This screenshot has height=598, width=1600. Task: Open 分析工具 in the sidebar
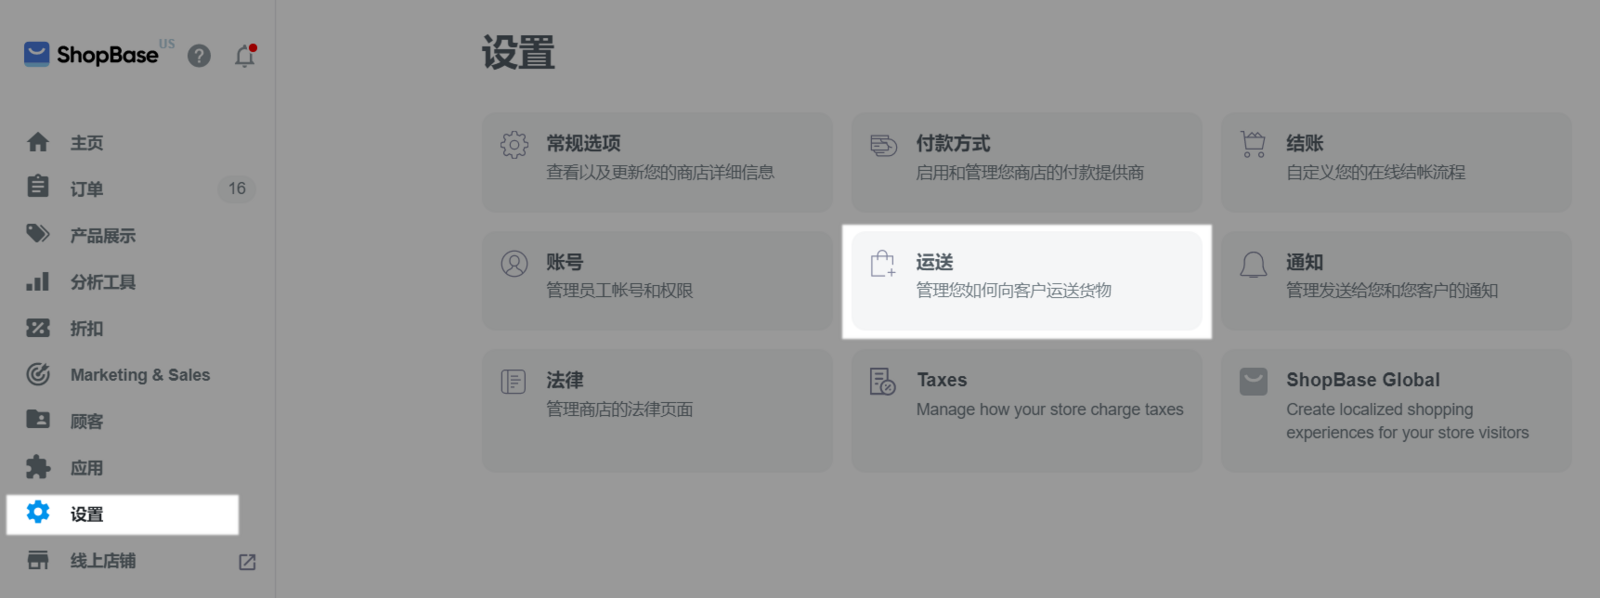(102, 282)
